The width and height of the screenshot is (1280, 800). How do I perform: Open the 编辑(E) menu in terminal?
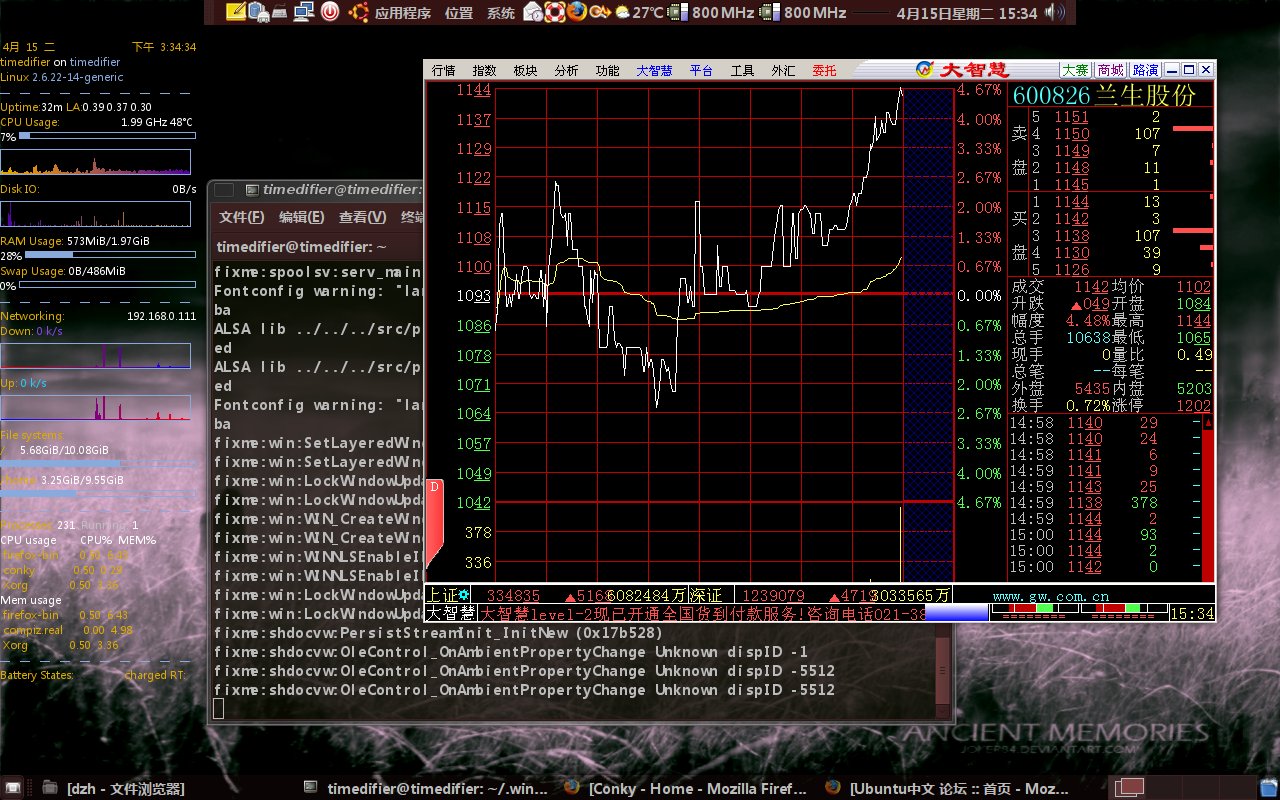[302, 217]
